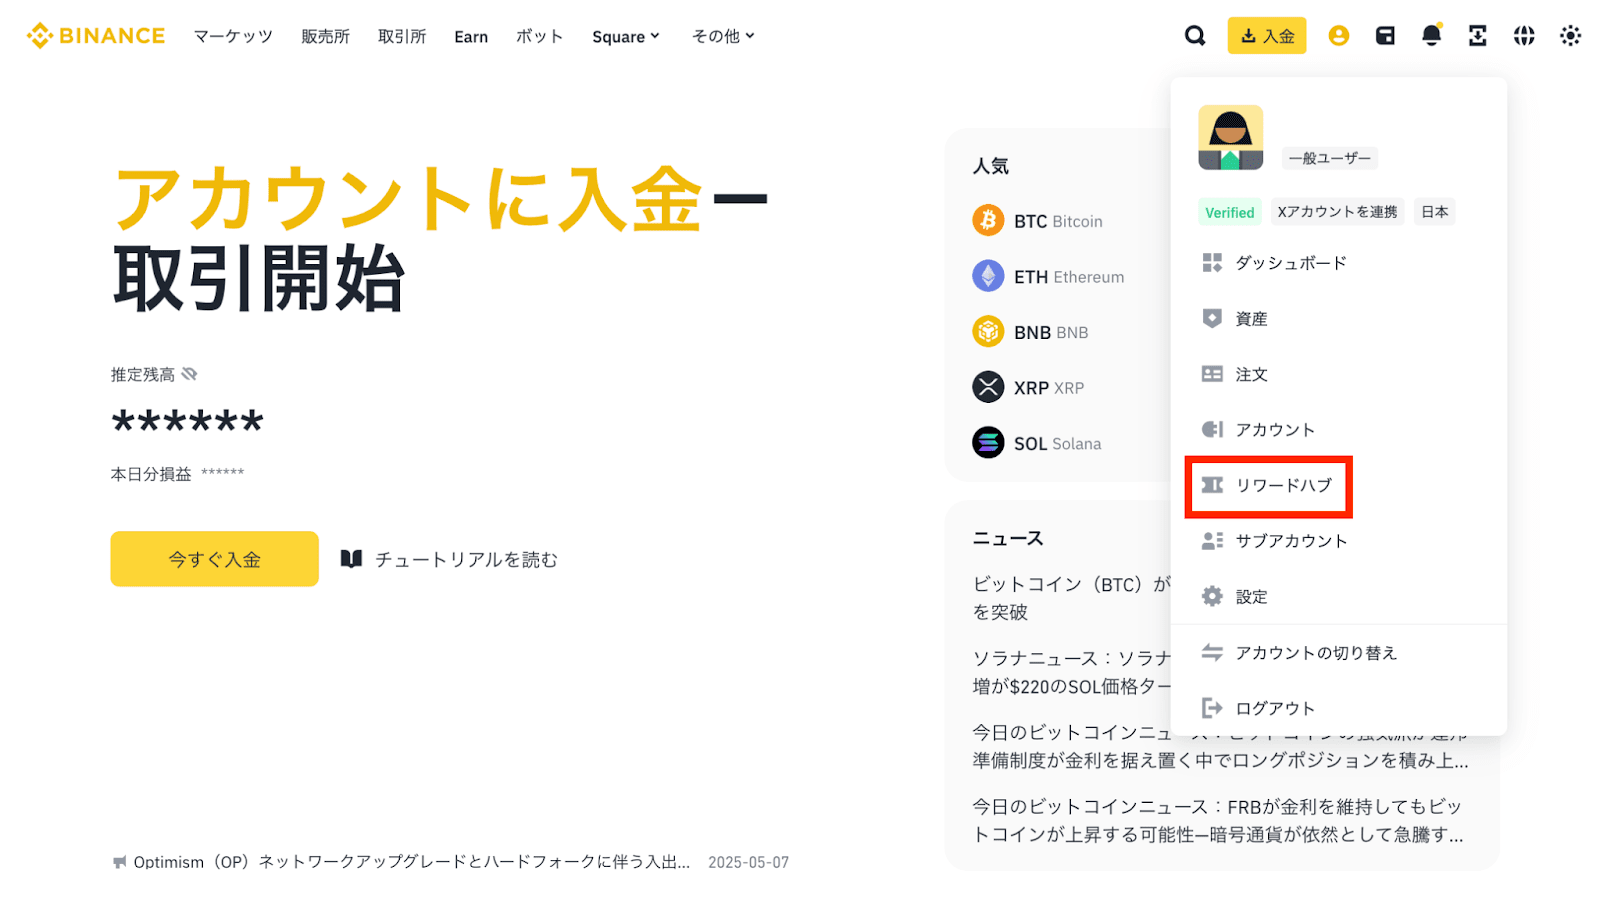The image size is (1600, 917).
Task: Click the サブアカウント people icon
Action: (1212, 541)
